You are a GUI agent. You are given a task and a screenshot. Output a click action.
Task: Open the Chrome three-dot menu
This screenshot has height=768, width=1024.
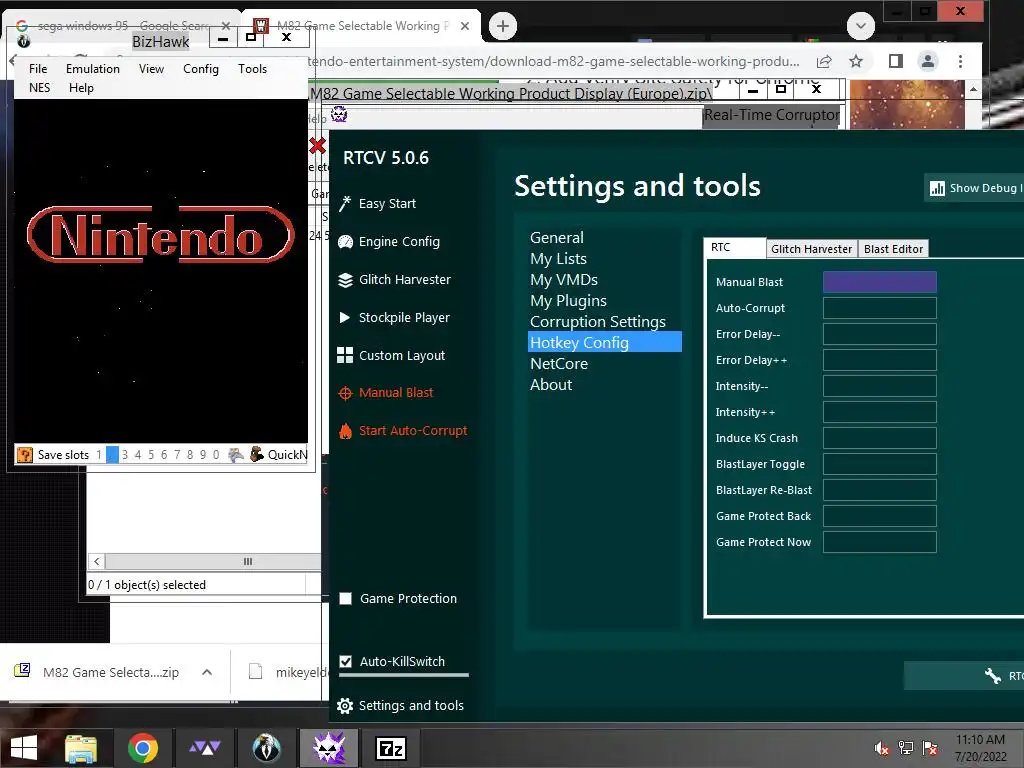(960, 61)
